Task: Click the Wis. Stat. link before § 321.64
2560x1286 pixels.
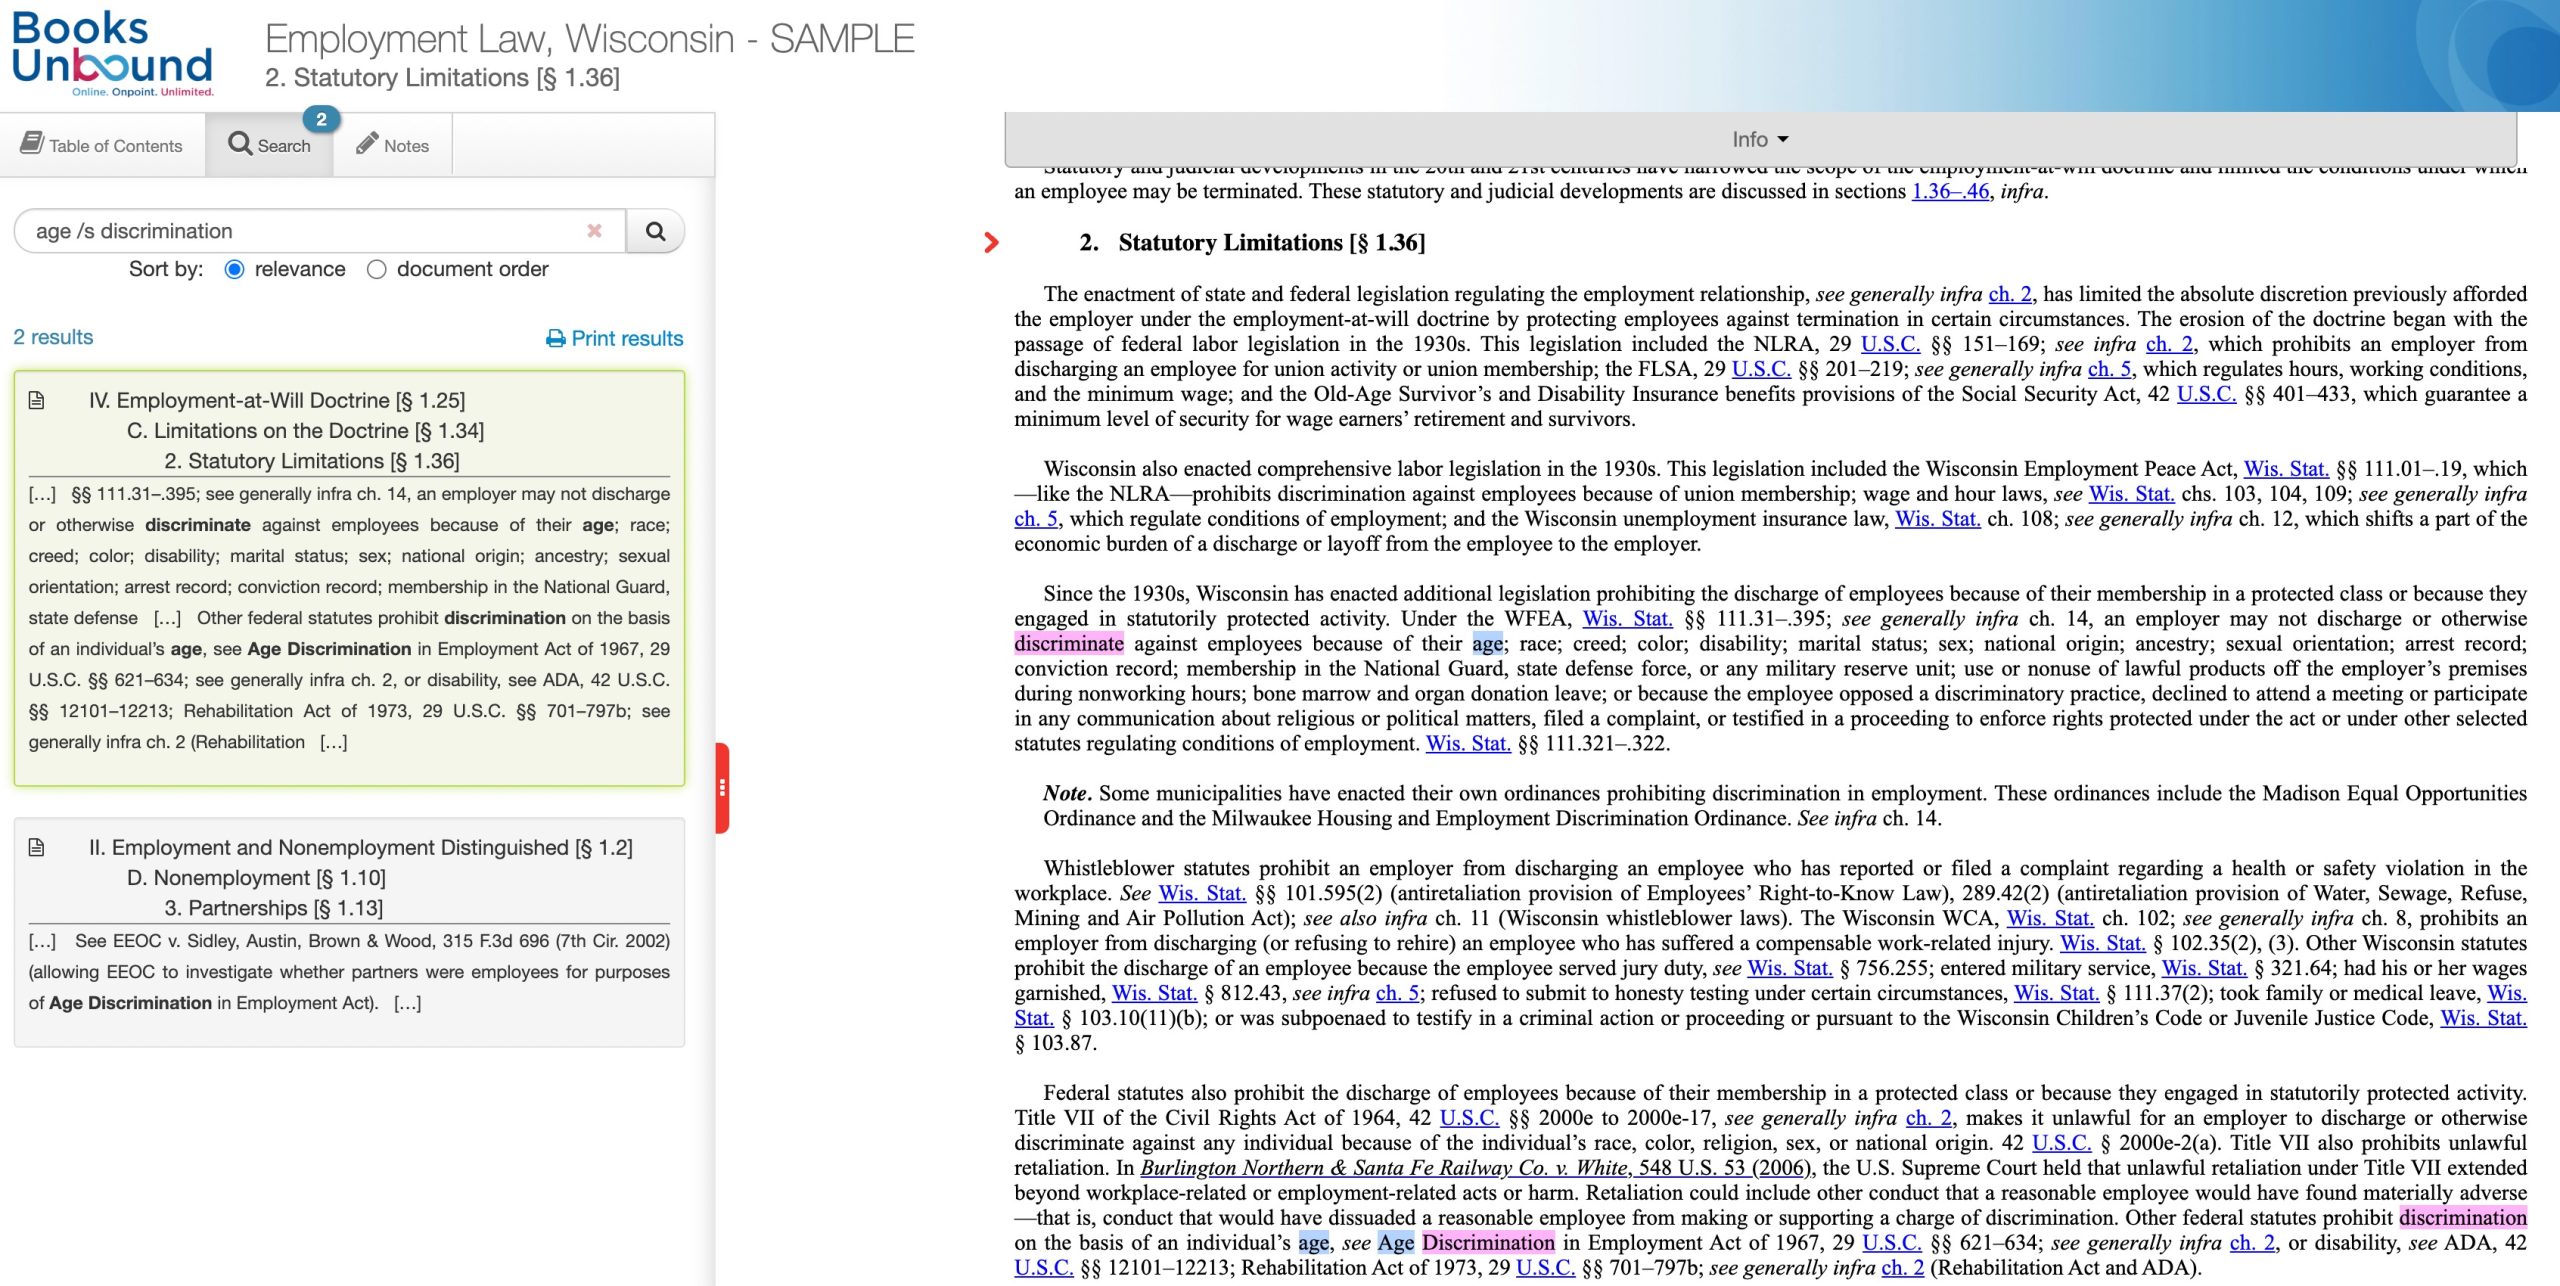Action: point(2204,967)
